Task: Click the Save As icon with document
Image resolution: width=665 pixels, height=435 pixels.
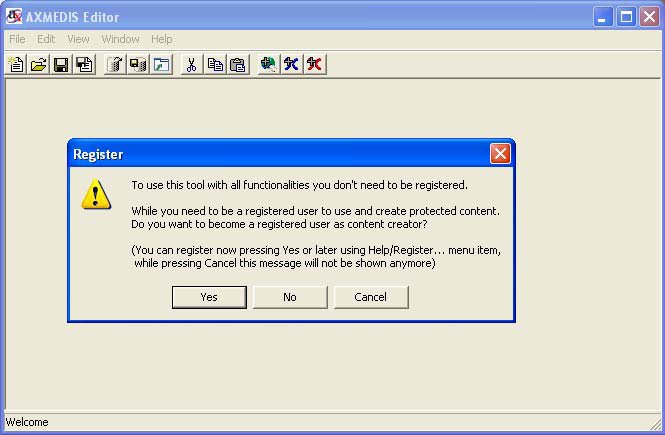Action: tap(84, 65)
